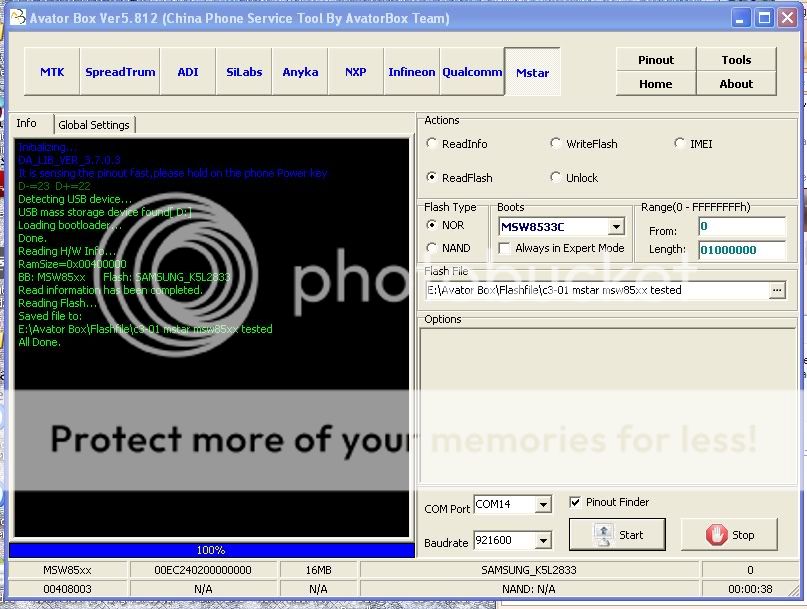Click the Range From input field
The width and height of the screenshot is (807, 609).
[x=742, y=227]
